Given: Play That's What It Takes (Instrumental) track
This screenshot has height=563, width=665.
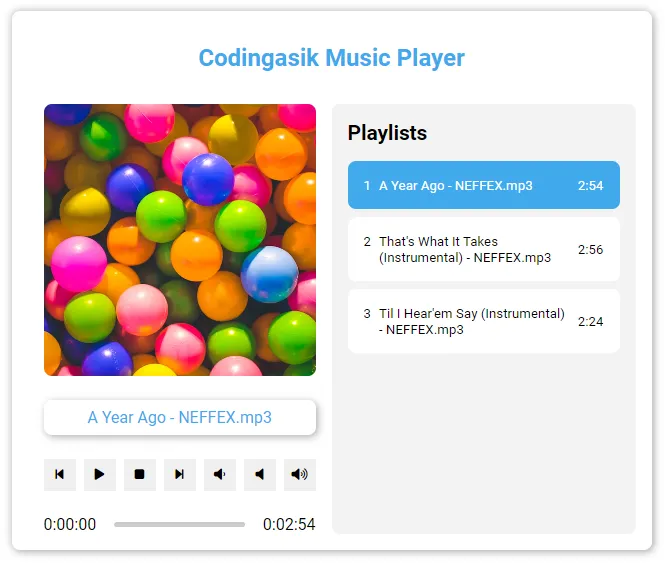Looking at the screenshot, I should (x=464, y=249).
